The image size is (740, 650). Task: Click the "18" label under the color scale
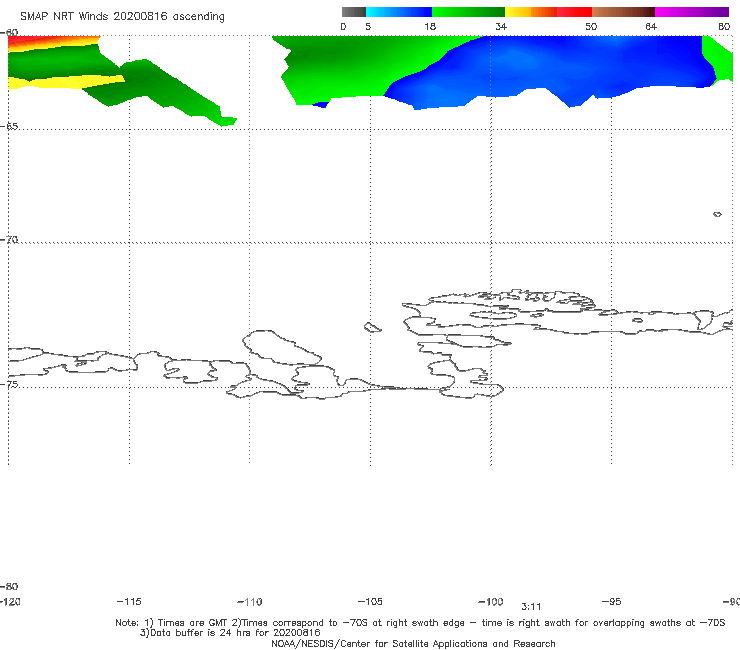pyautogui.click(x=430, y=27)
